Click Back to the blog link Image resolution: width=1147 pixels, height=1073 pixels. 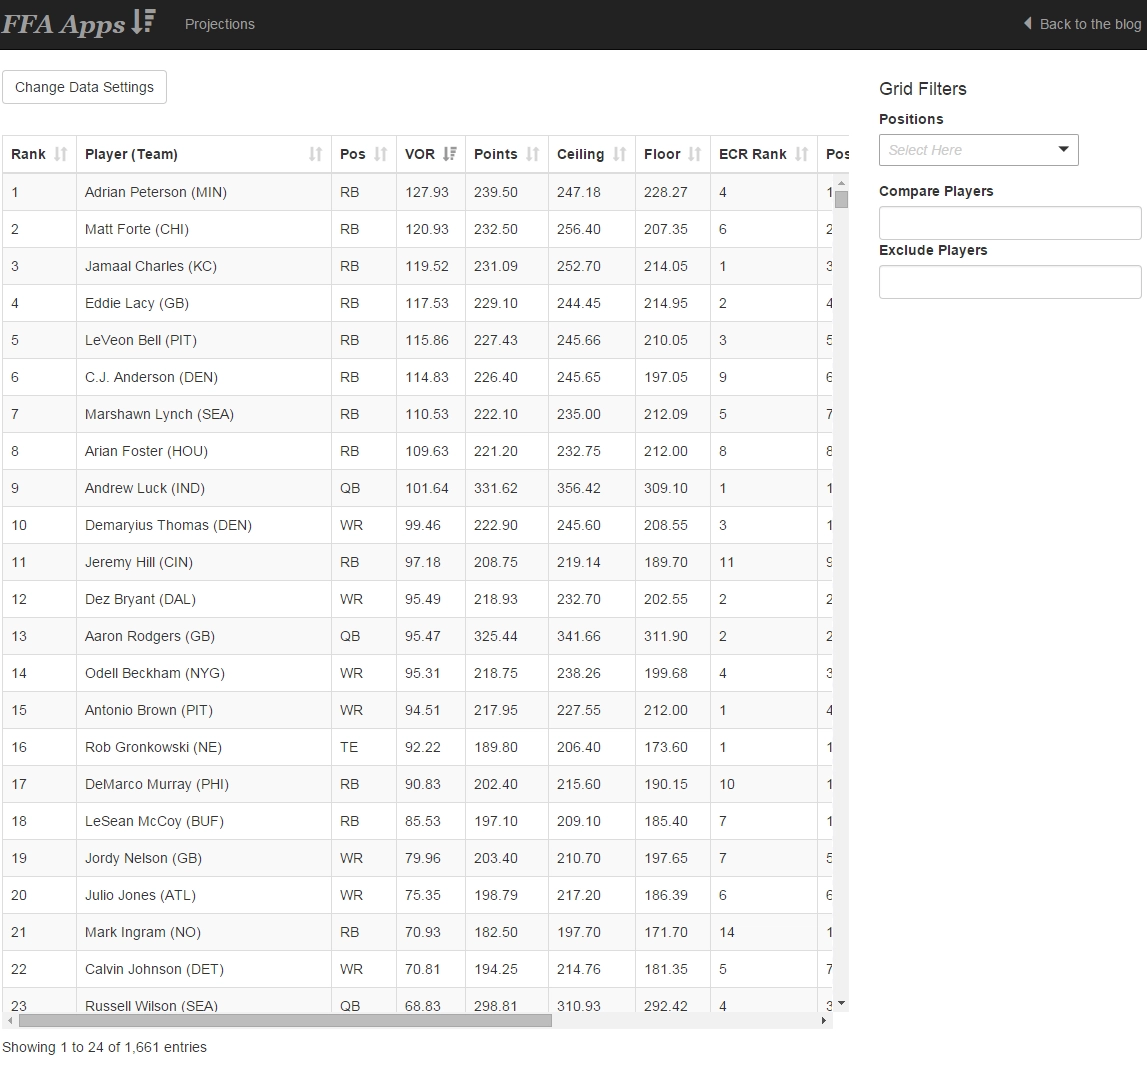pyautogui.click(x=1082, y=24)
